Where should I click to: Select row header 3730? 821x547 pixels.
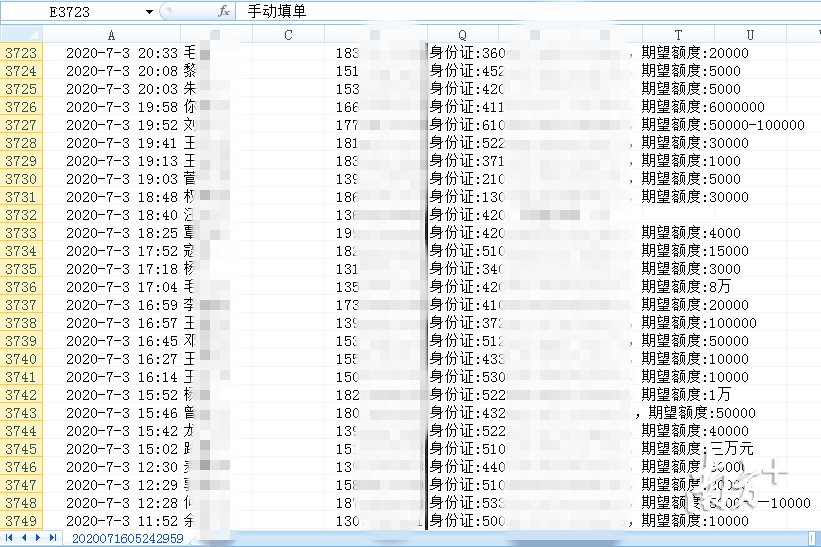(x=21, y=179)
